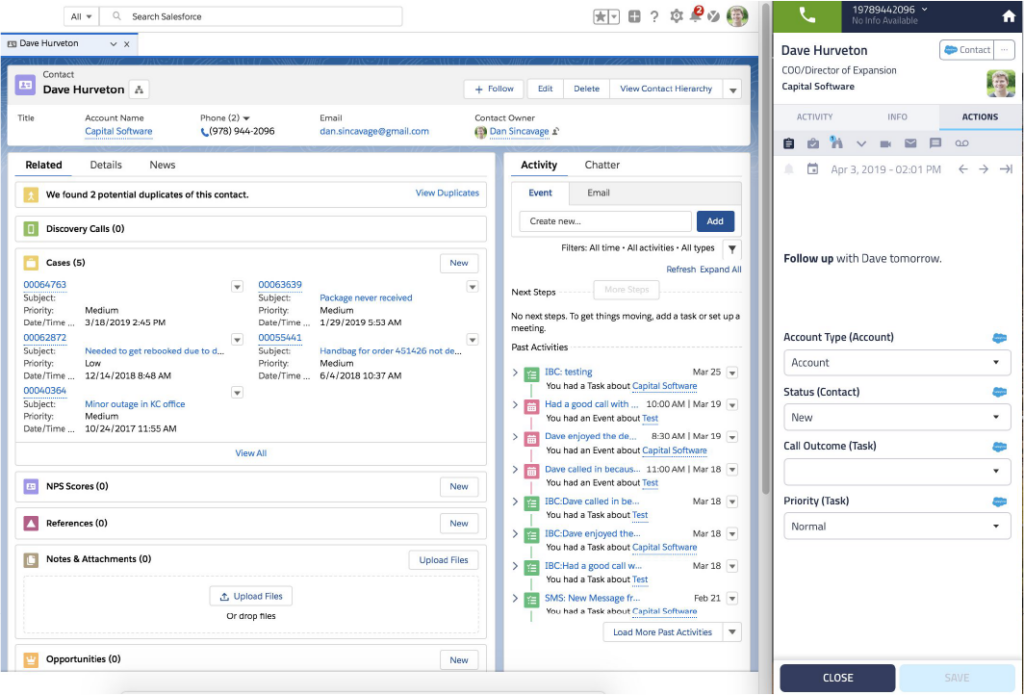Open the Capital Software account name link
Viewport: 1024px width, 695px height.
[118, 131]
